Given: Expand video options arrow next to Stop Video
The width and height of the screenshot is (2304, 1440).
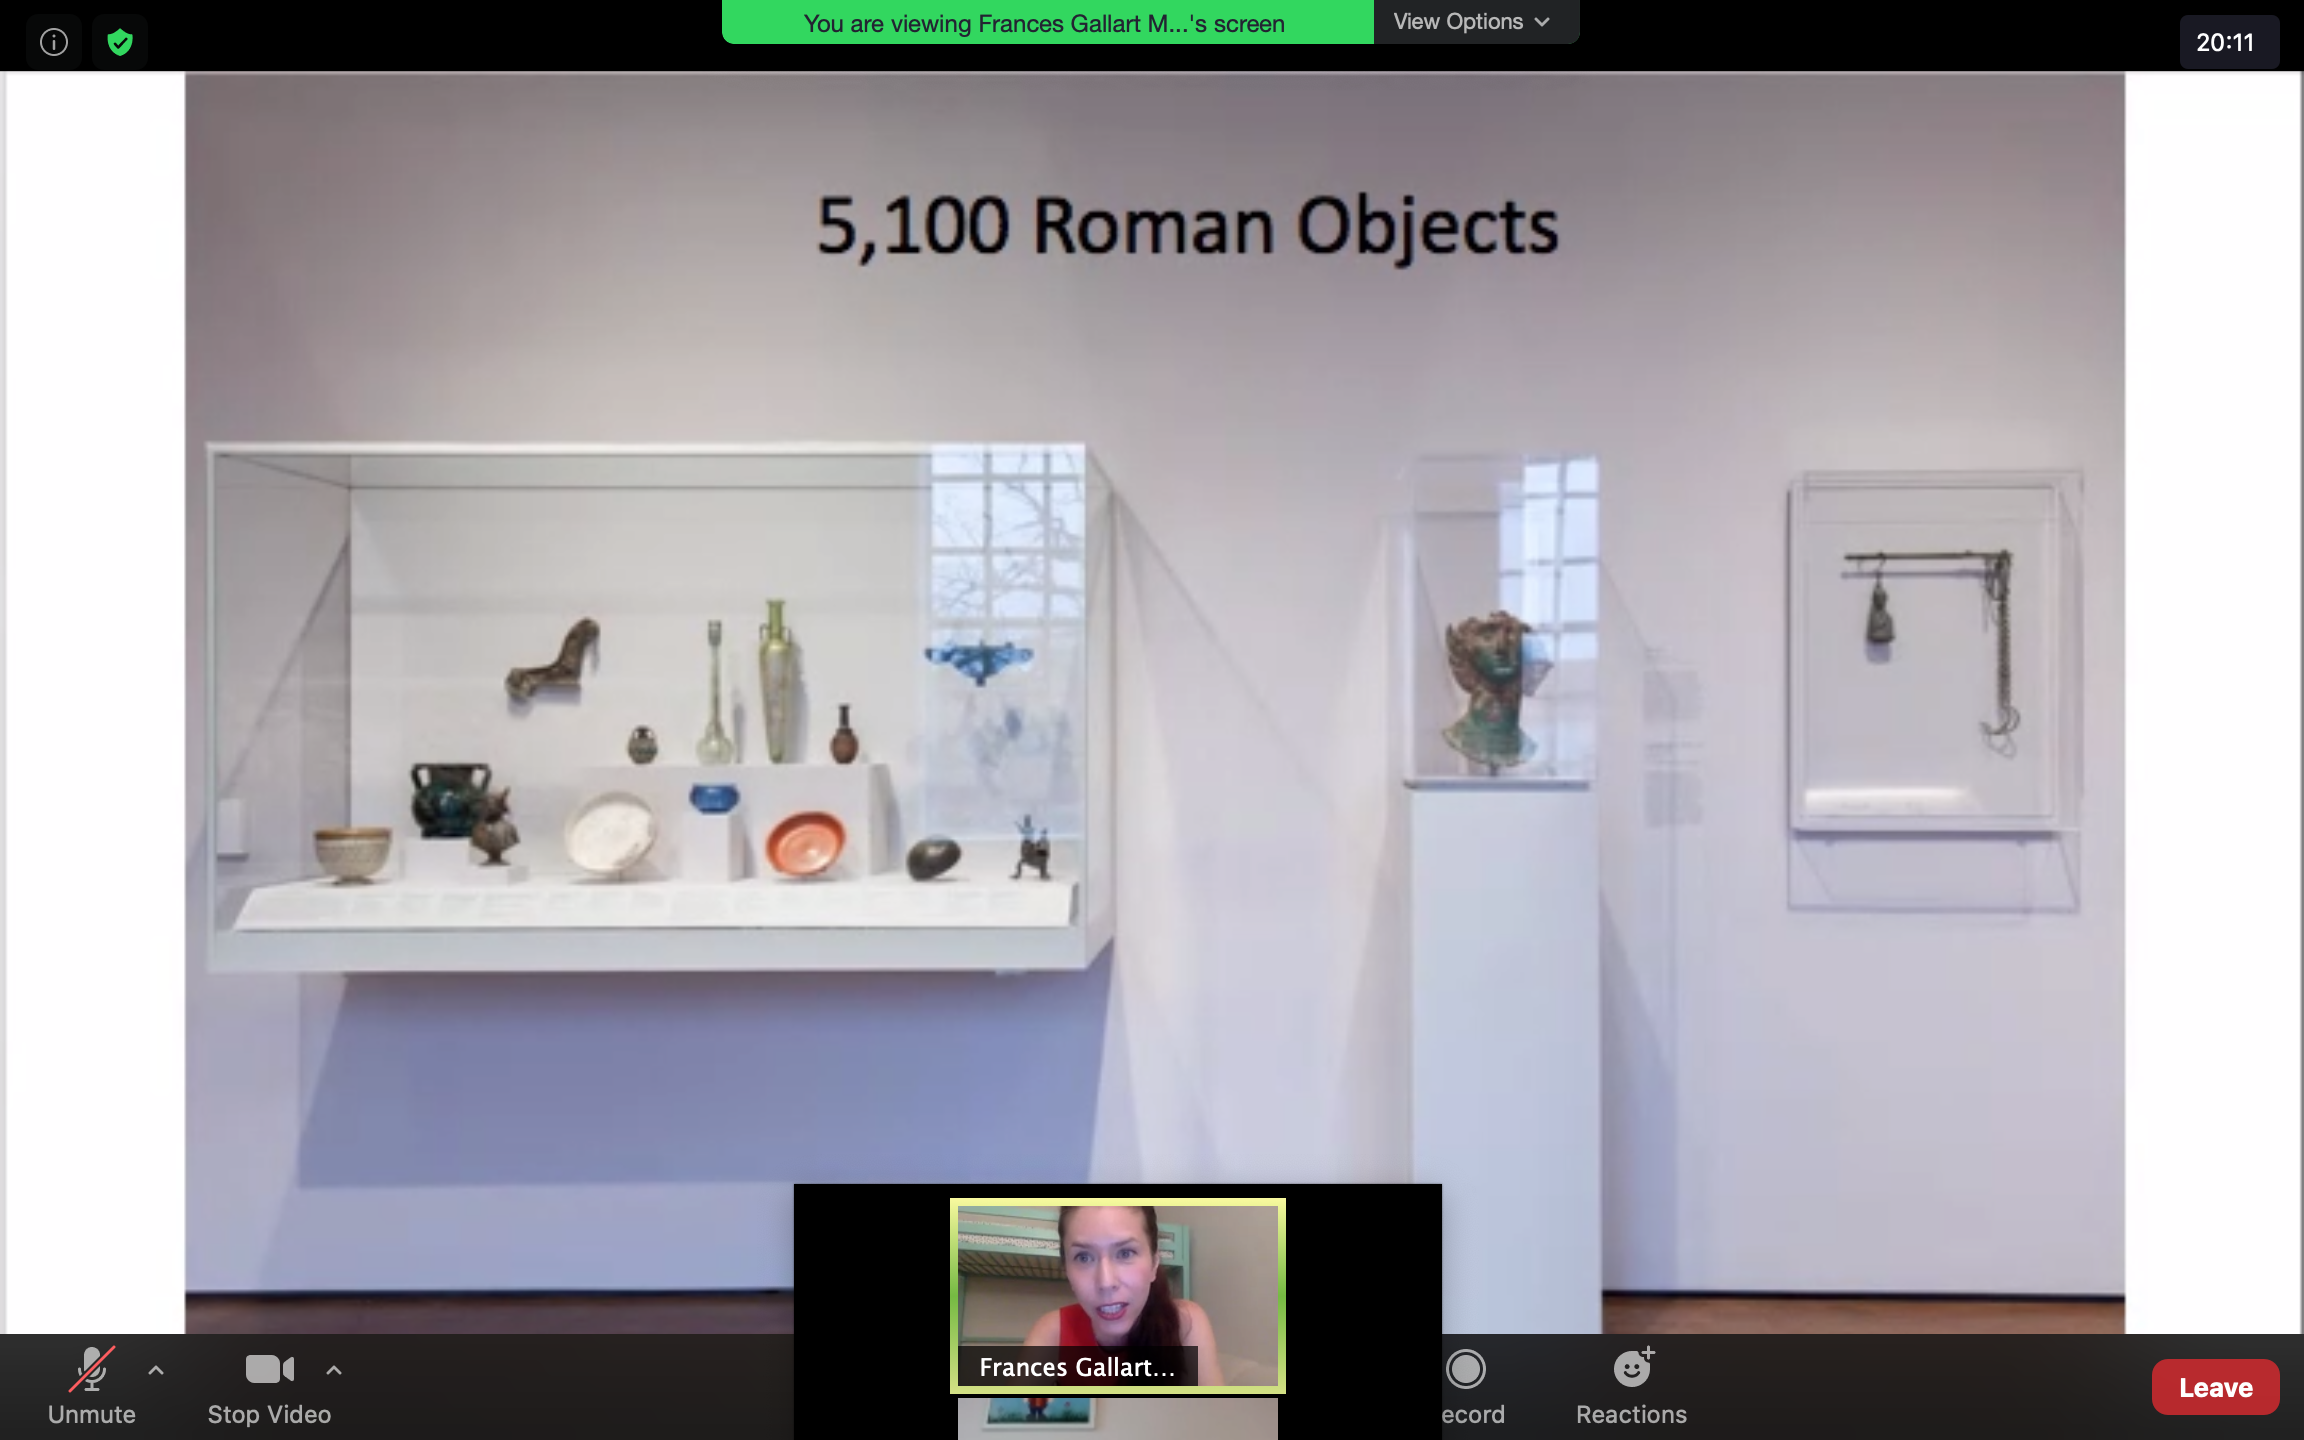Looking at the screenshot, I should point(334,1370).
